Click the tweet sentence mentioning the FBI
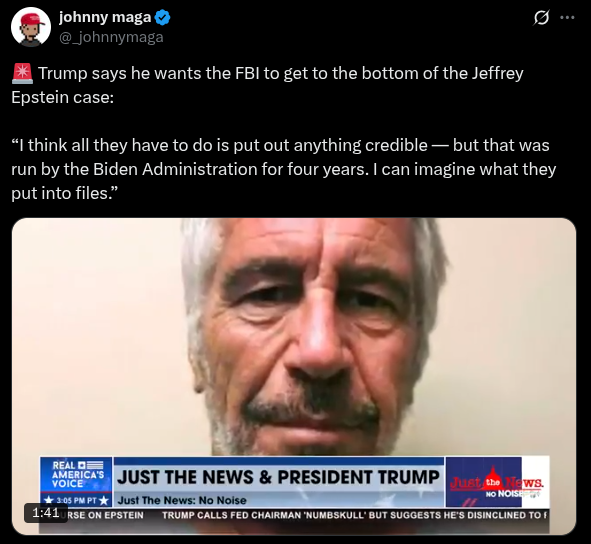 (x=267, y=85)
